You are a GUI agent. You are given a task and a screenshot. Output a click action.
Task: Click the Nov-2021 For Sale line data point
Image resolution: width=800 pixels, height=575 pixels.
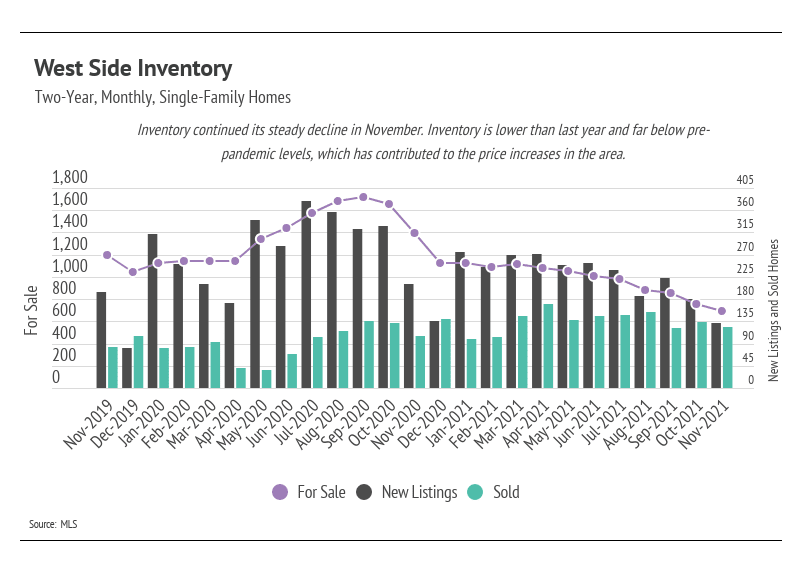click(x=722, y=311)
